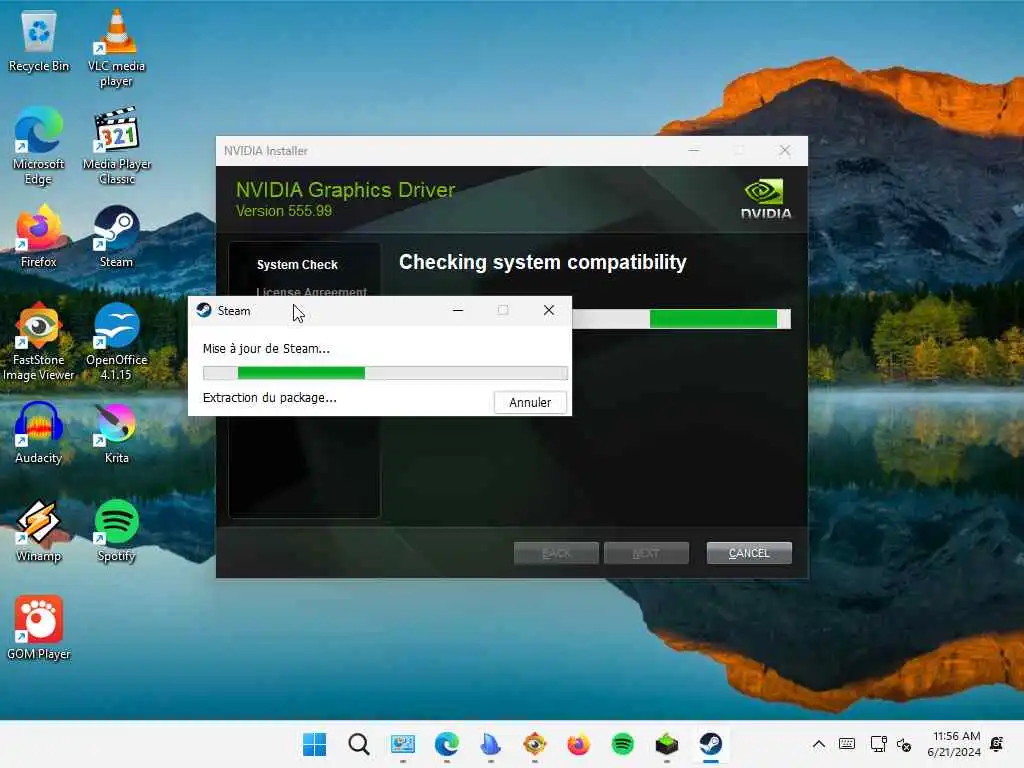This screenshot has width=1024, height=768.
Task: Click the Steam logo in the dialog title bar
Action: 204,310
